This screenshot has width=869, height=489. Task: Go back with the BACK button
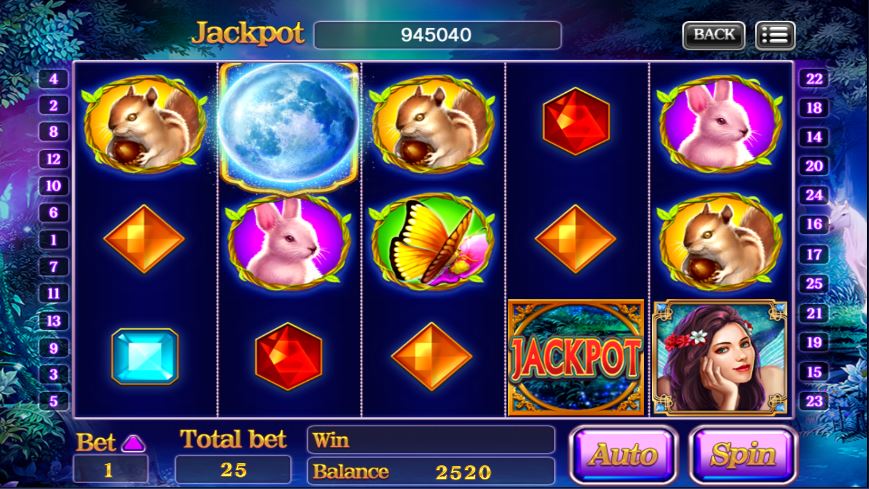[714, 35]
